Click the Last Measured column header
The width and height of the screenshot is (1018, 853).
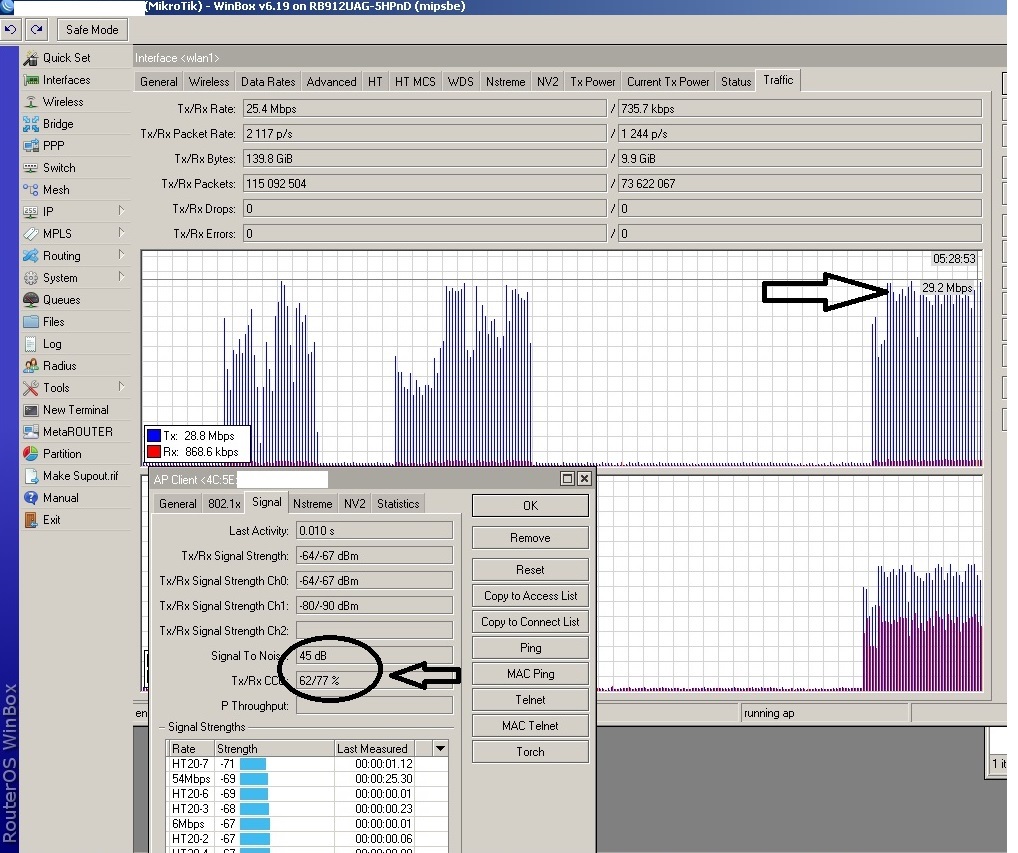pyautogui.click(x=374, y=748)
